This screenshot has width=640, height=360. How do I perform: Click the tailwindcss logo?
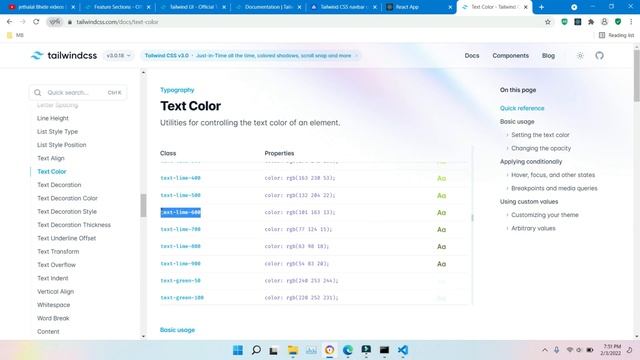64,56
